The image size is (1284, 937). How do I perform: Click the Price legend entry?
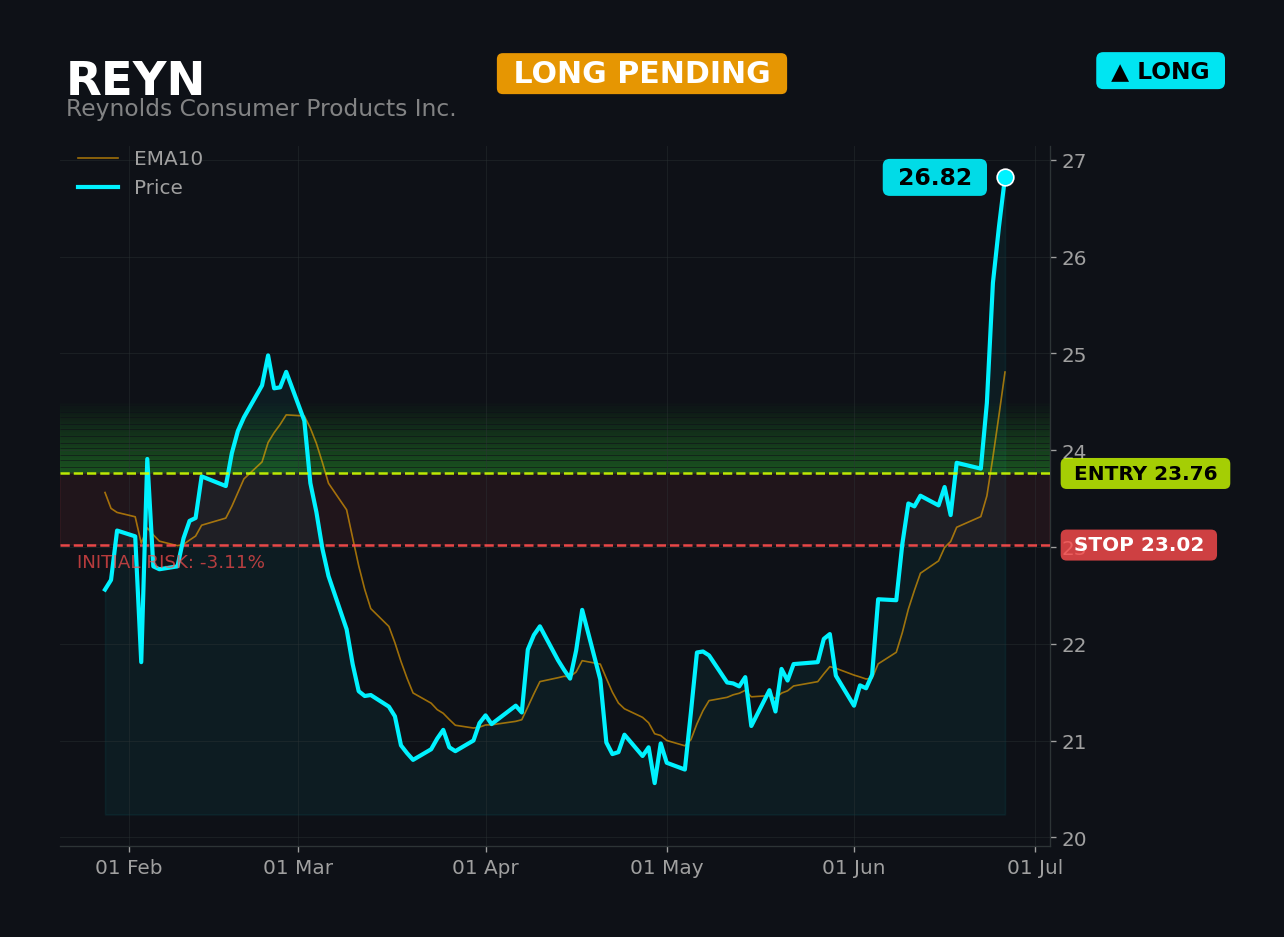130,188
